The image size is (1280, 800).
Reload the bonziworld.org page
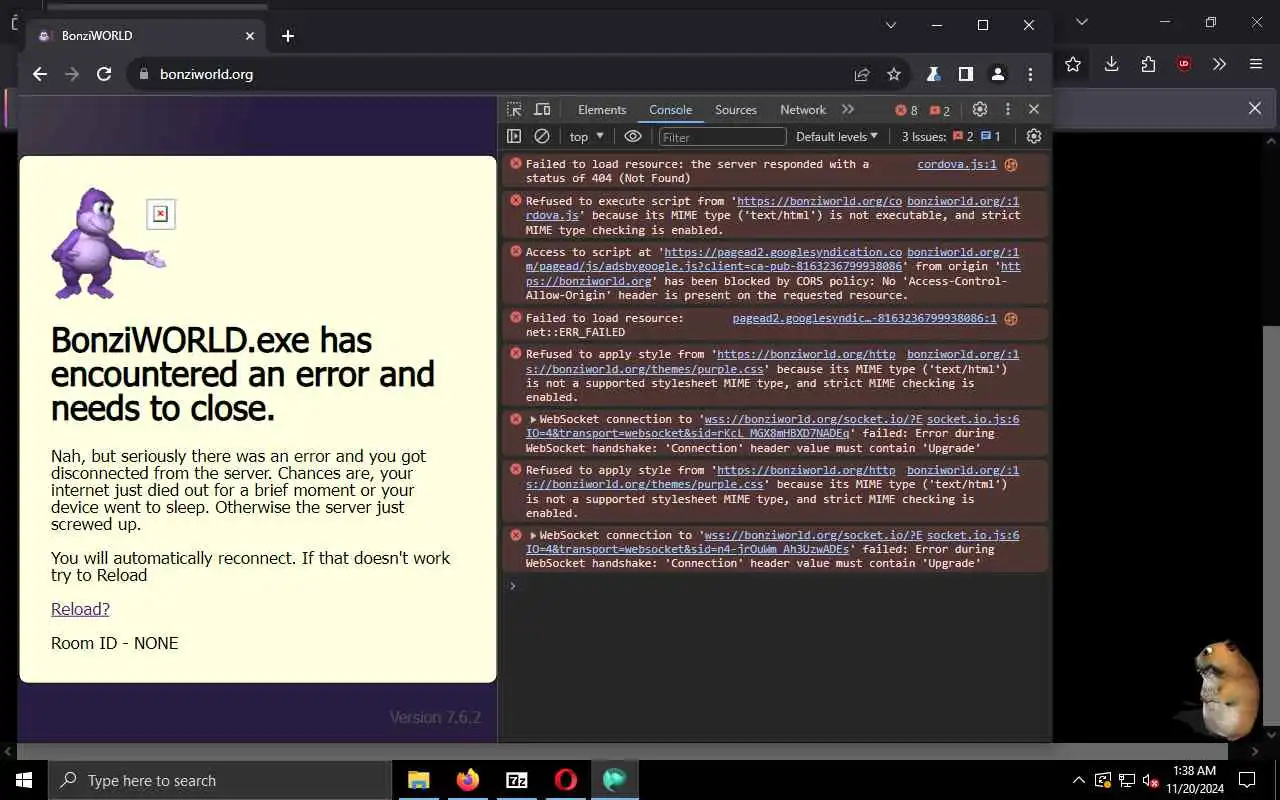point(104,74)
